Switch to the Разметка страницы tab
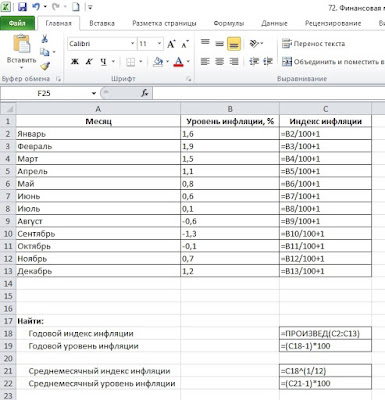 pos(164,23)
